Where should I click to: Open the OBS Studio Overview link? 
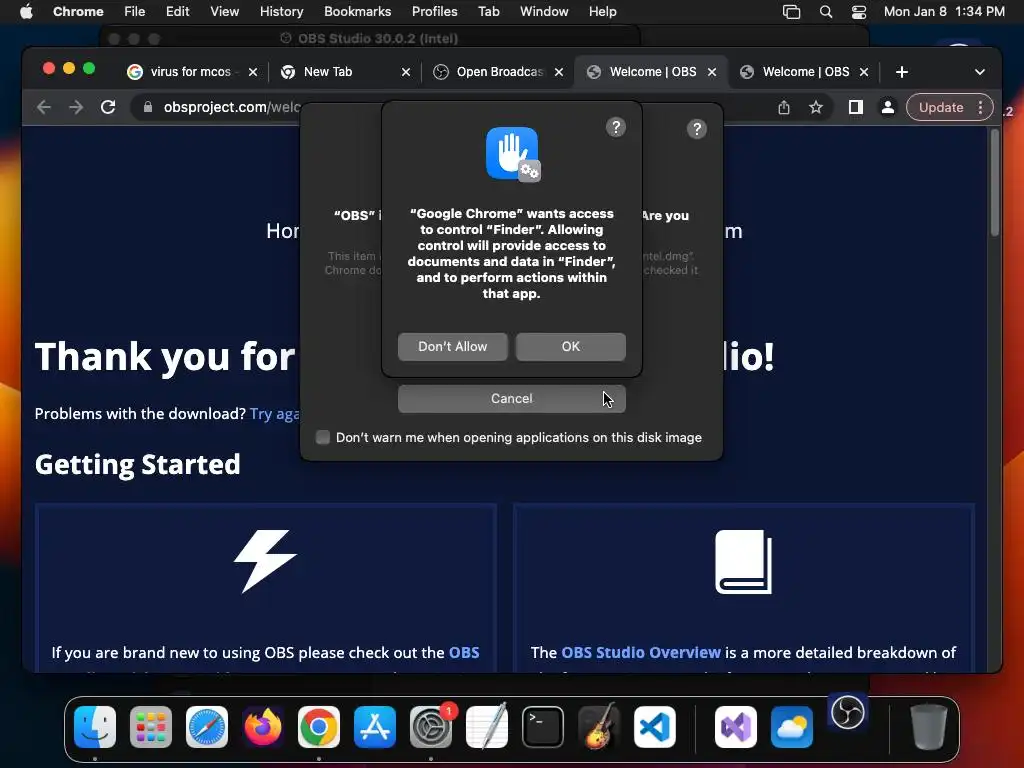[x=641, y=652]
